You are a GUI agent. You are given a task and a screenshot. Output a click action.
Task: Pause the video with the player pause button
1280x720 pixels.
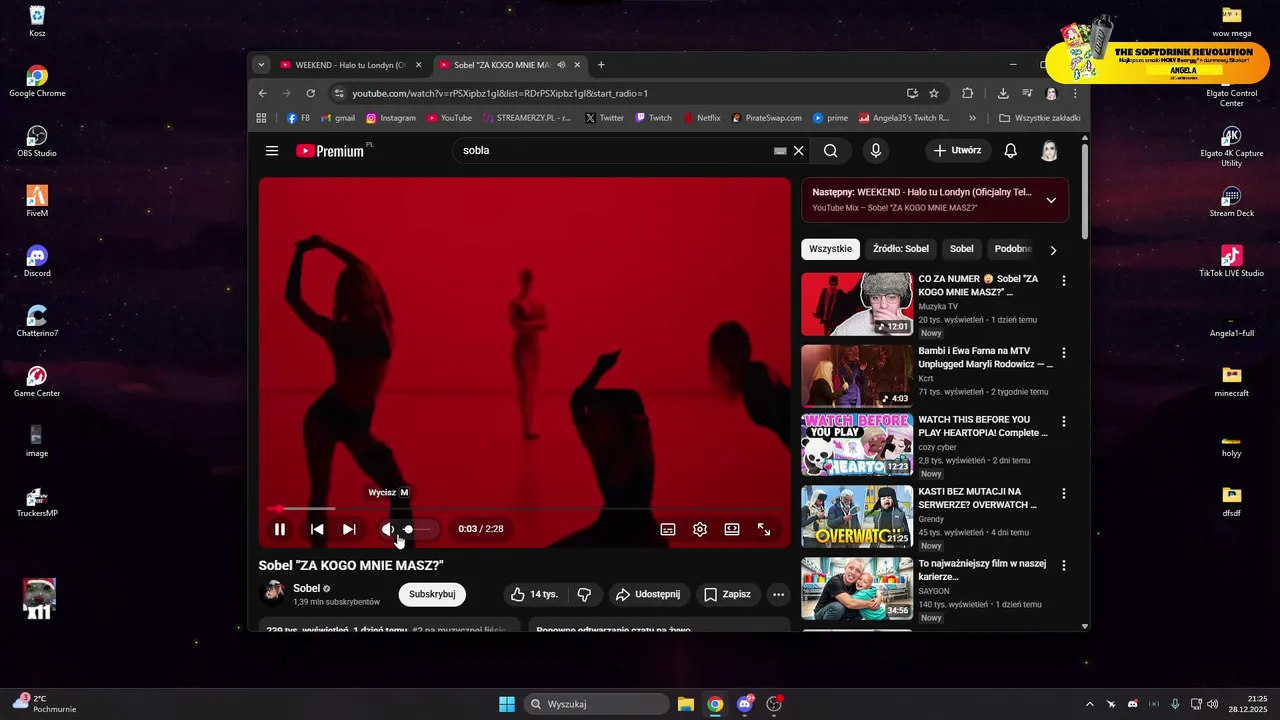coord(280,529)
